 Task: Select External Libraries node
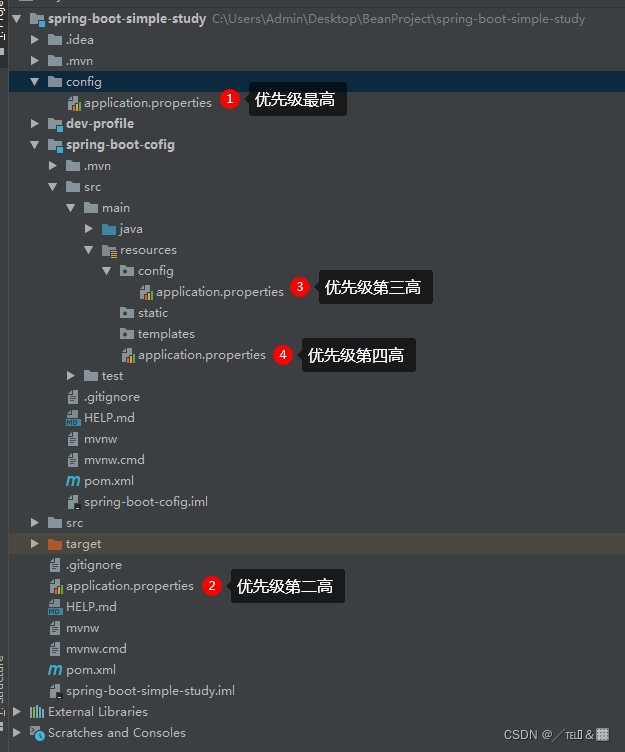(98, 712)
